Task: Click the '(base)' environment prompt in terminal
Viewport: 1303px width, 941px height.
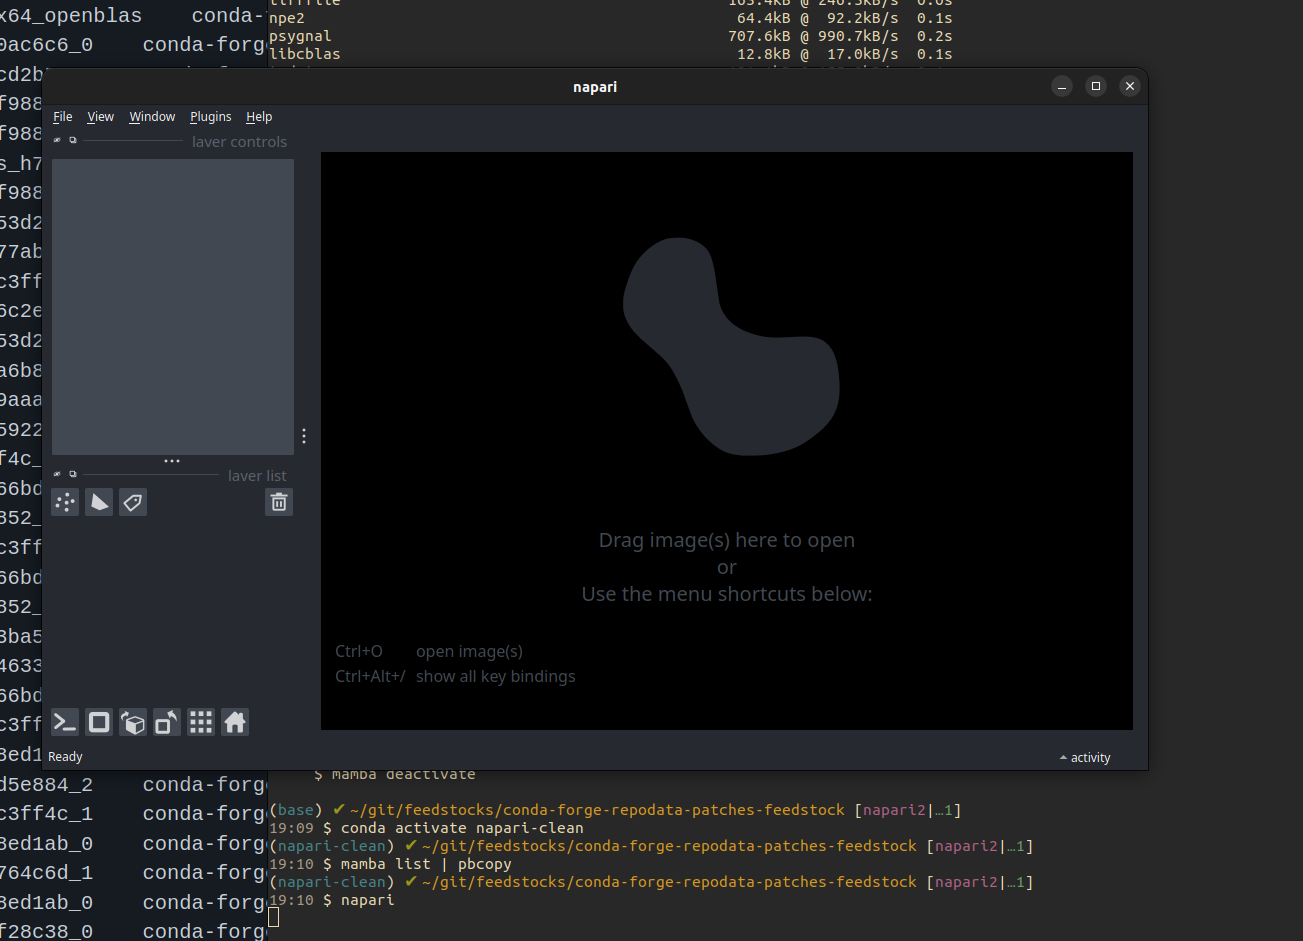Action: point(297,810)
